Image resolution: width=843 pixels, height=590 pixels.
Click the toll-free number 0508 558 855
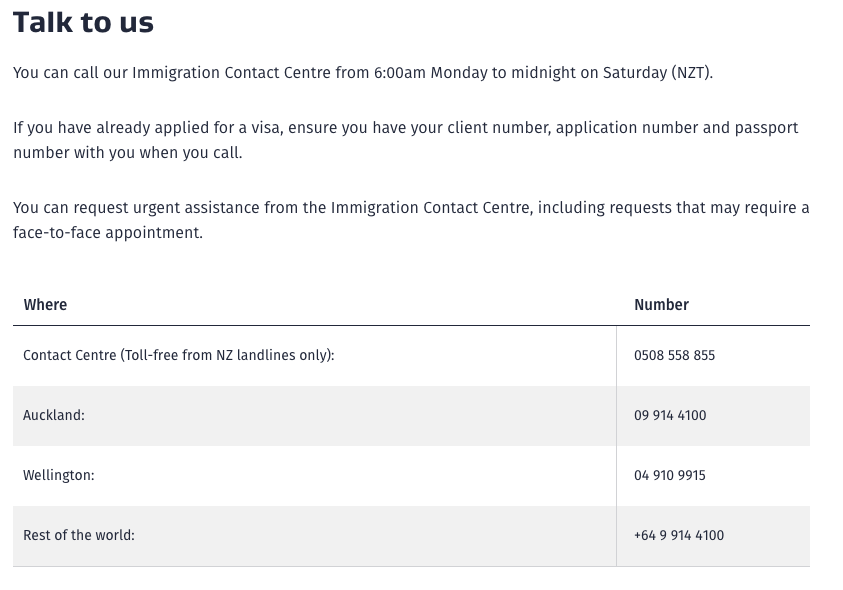[x=674, y=356]
